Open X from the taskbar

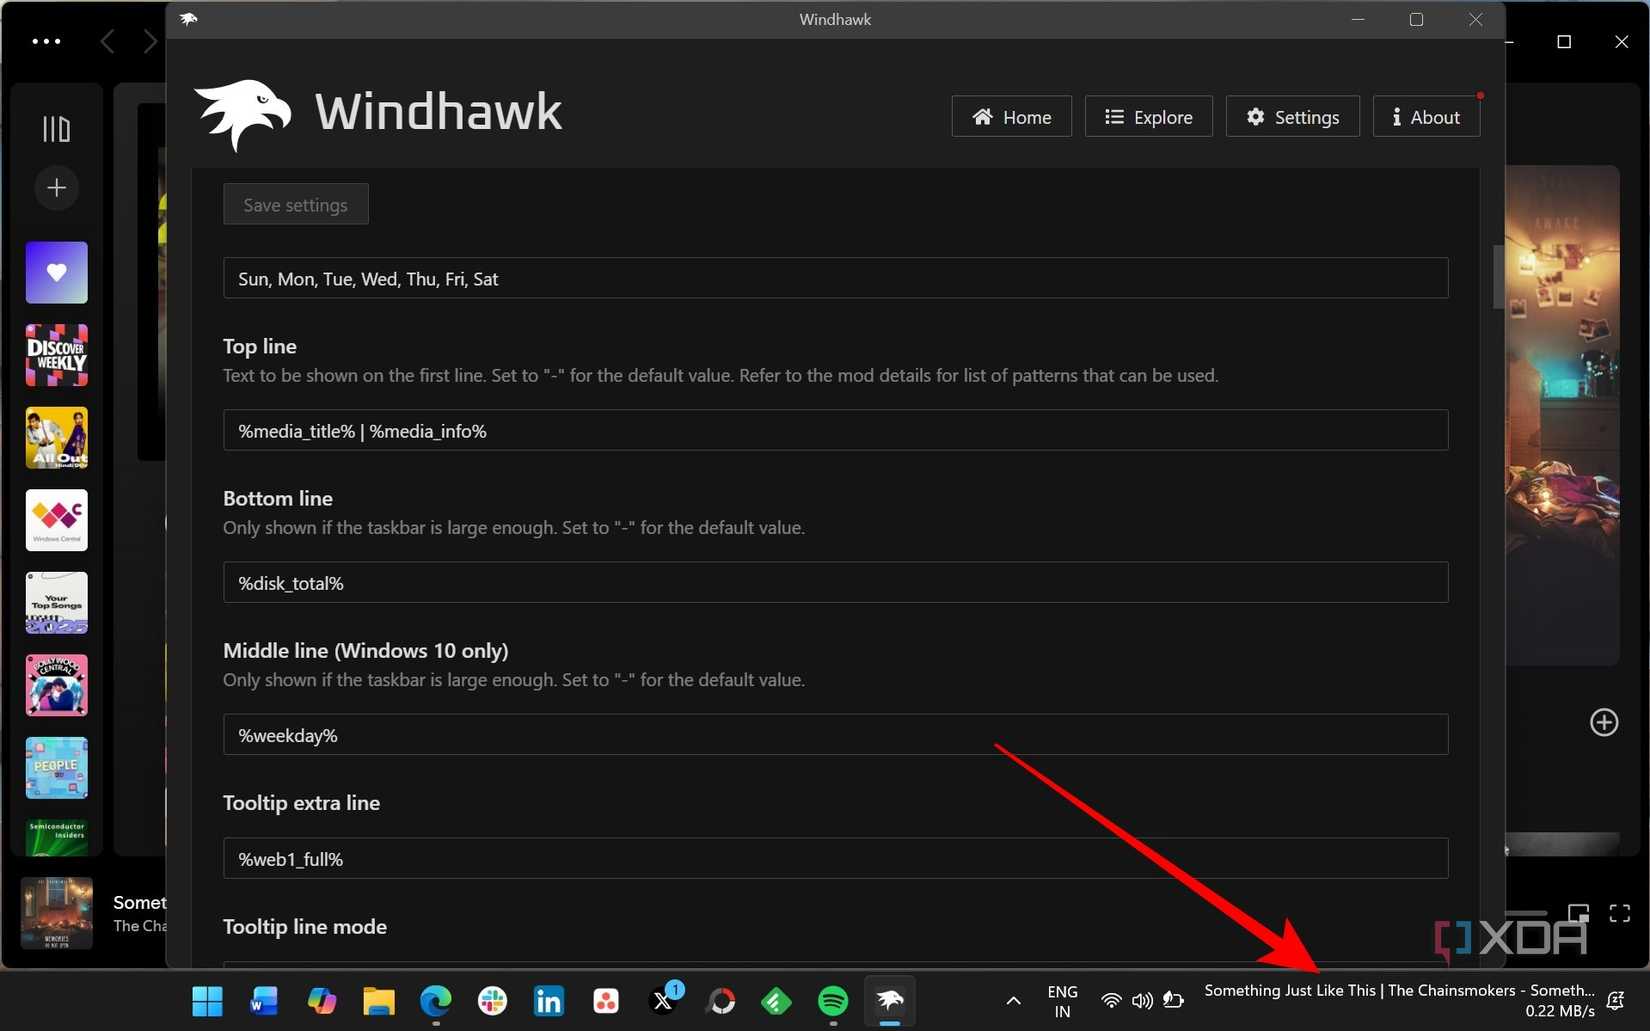(x=663, y=1001)
